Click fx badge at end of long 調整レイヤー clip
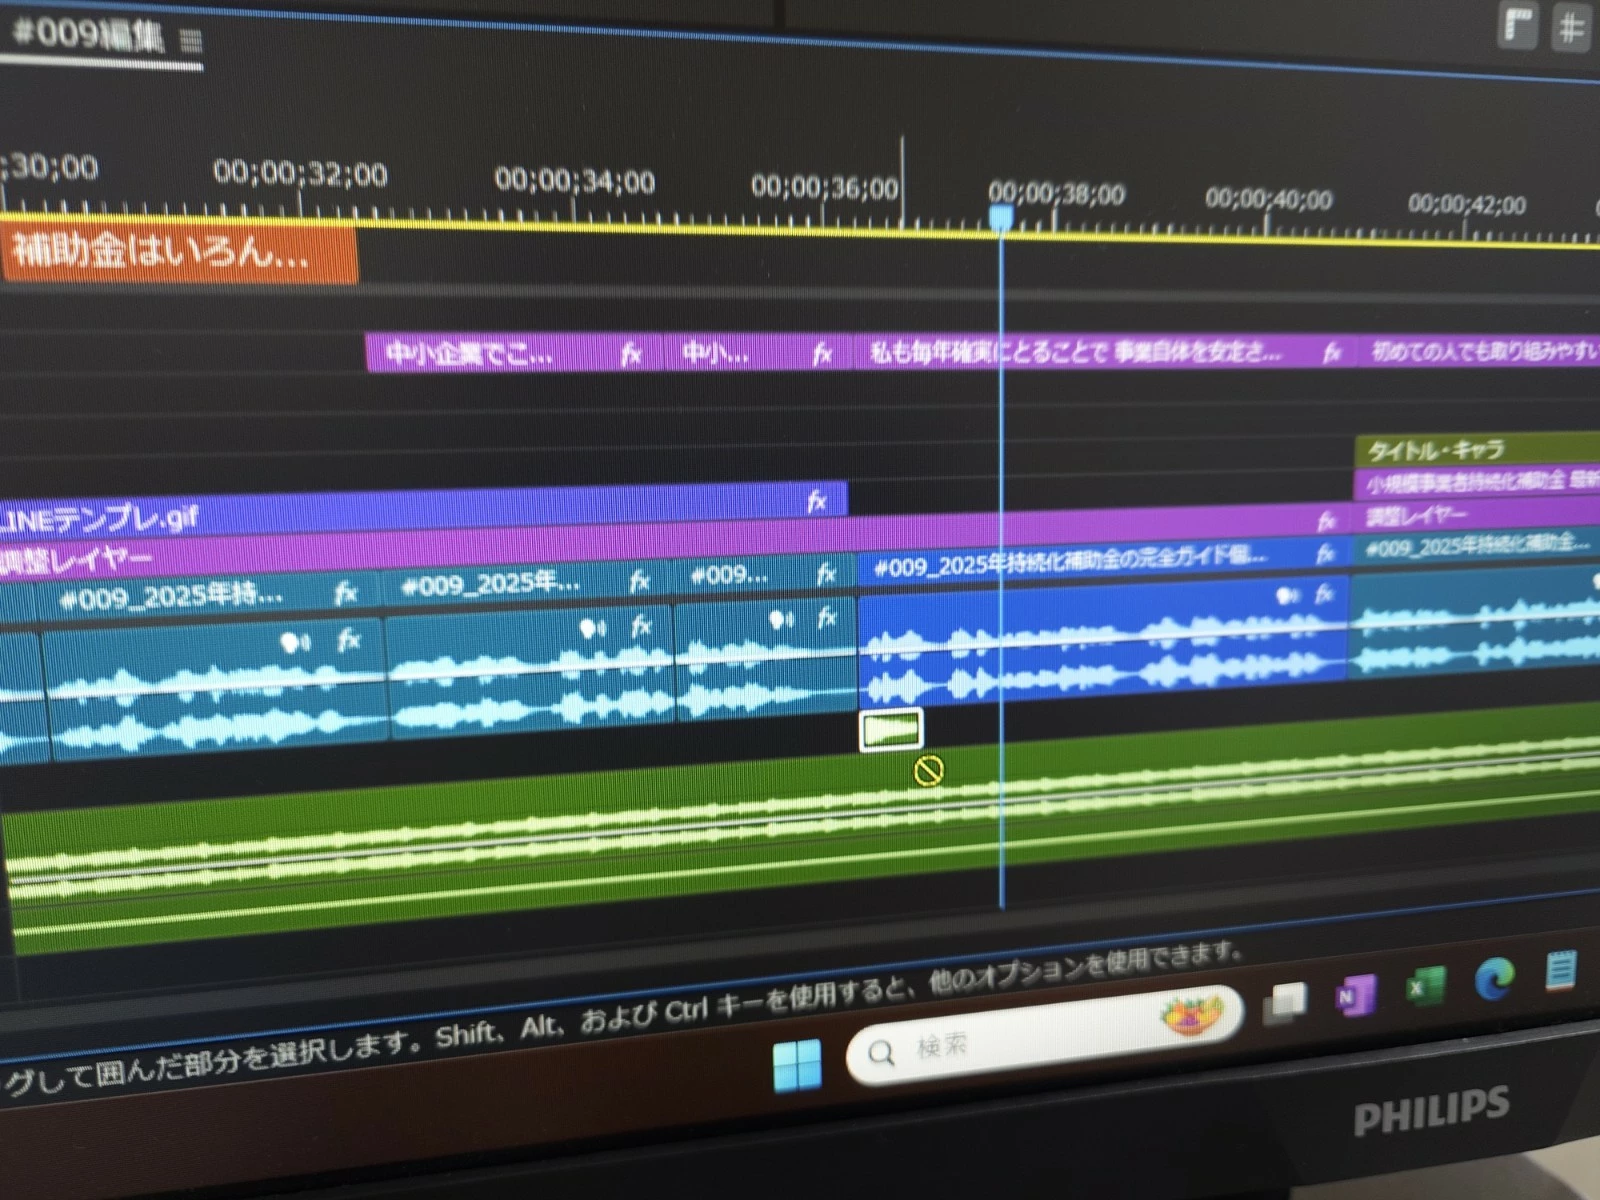 (1327, 520)
